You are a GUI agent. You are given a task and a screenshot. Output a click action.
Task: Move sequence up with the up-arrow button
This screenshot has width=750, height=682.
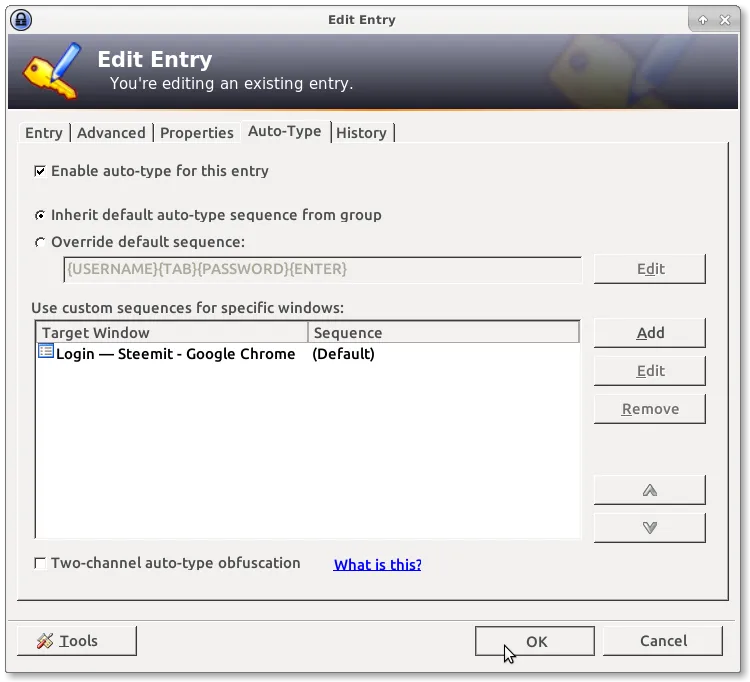point(649,490)
